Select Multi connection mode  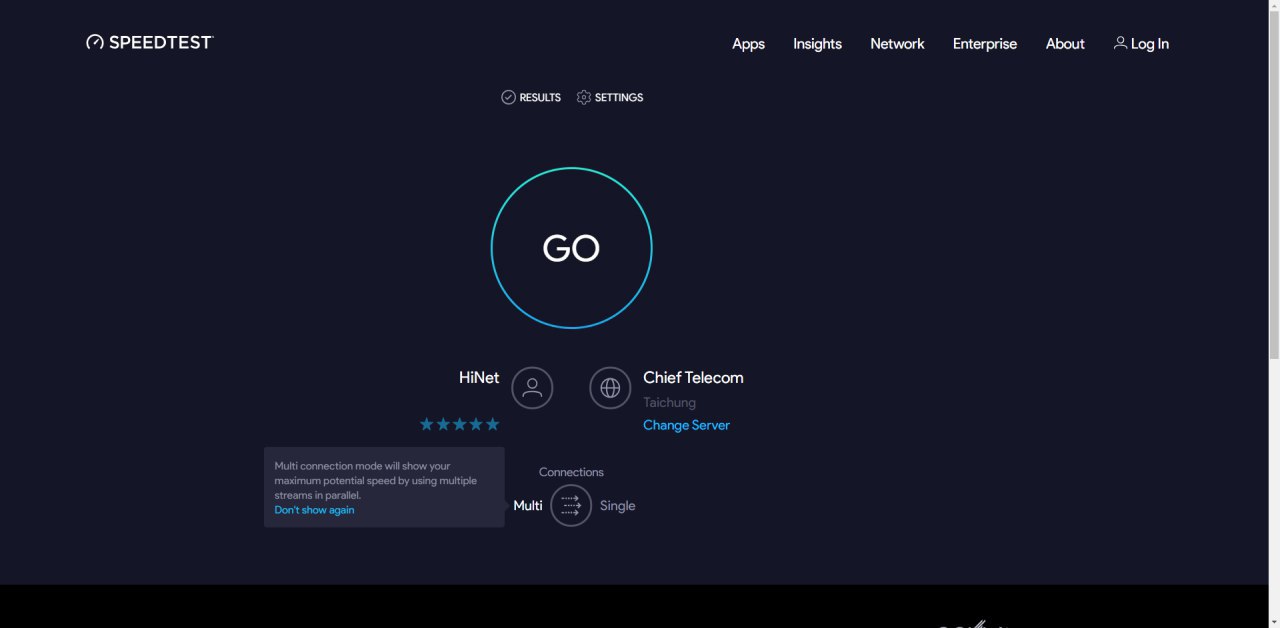[x=528, y=506]
